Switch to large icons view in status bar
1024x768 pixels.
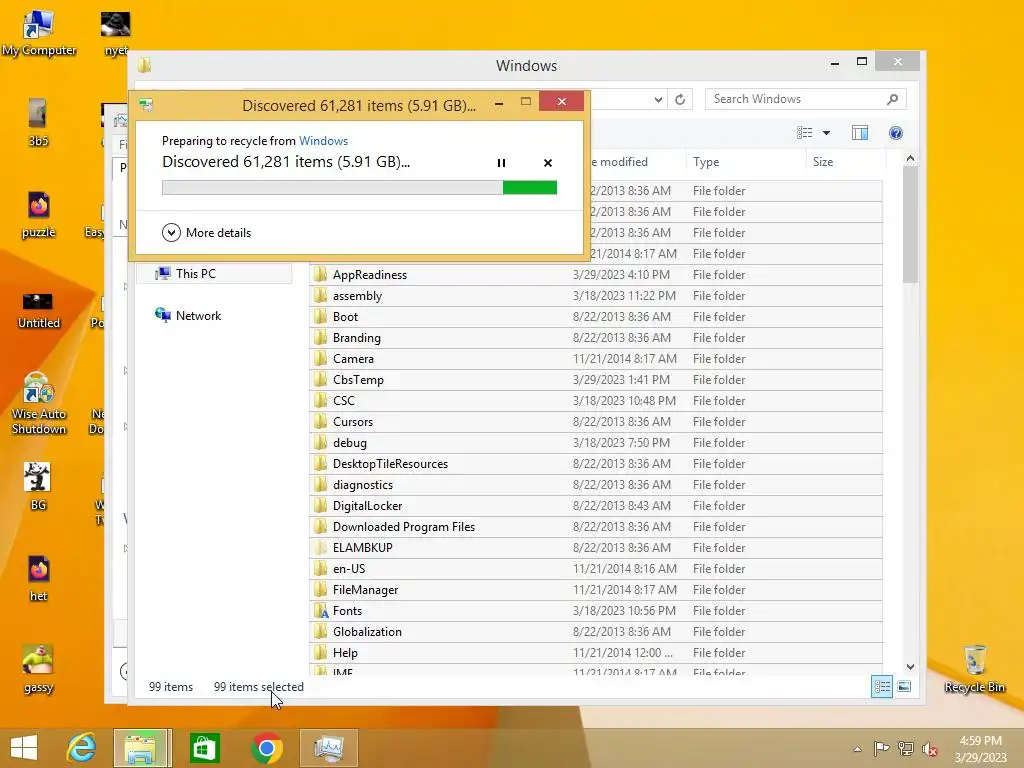[904, 686]
